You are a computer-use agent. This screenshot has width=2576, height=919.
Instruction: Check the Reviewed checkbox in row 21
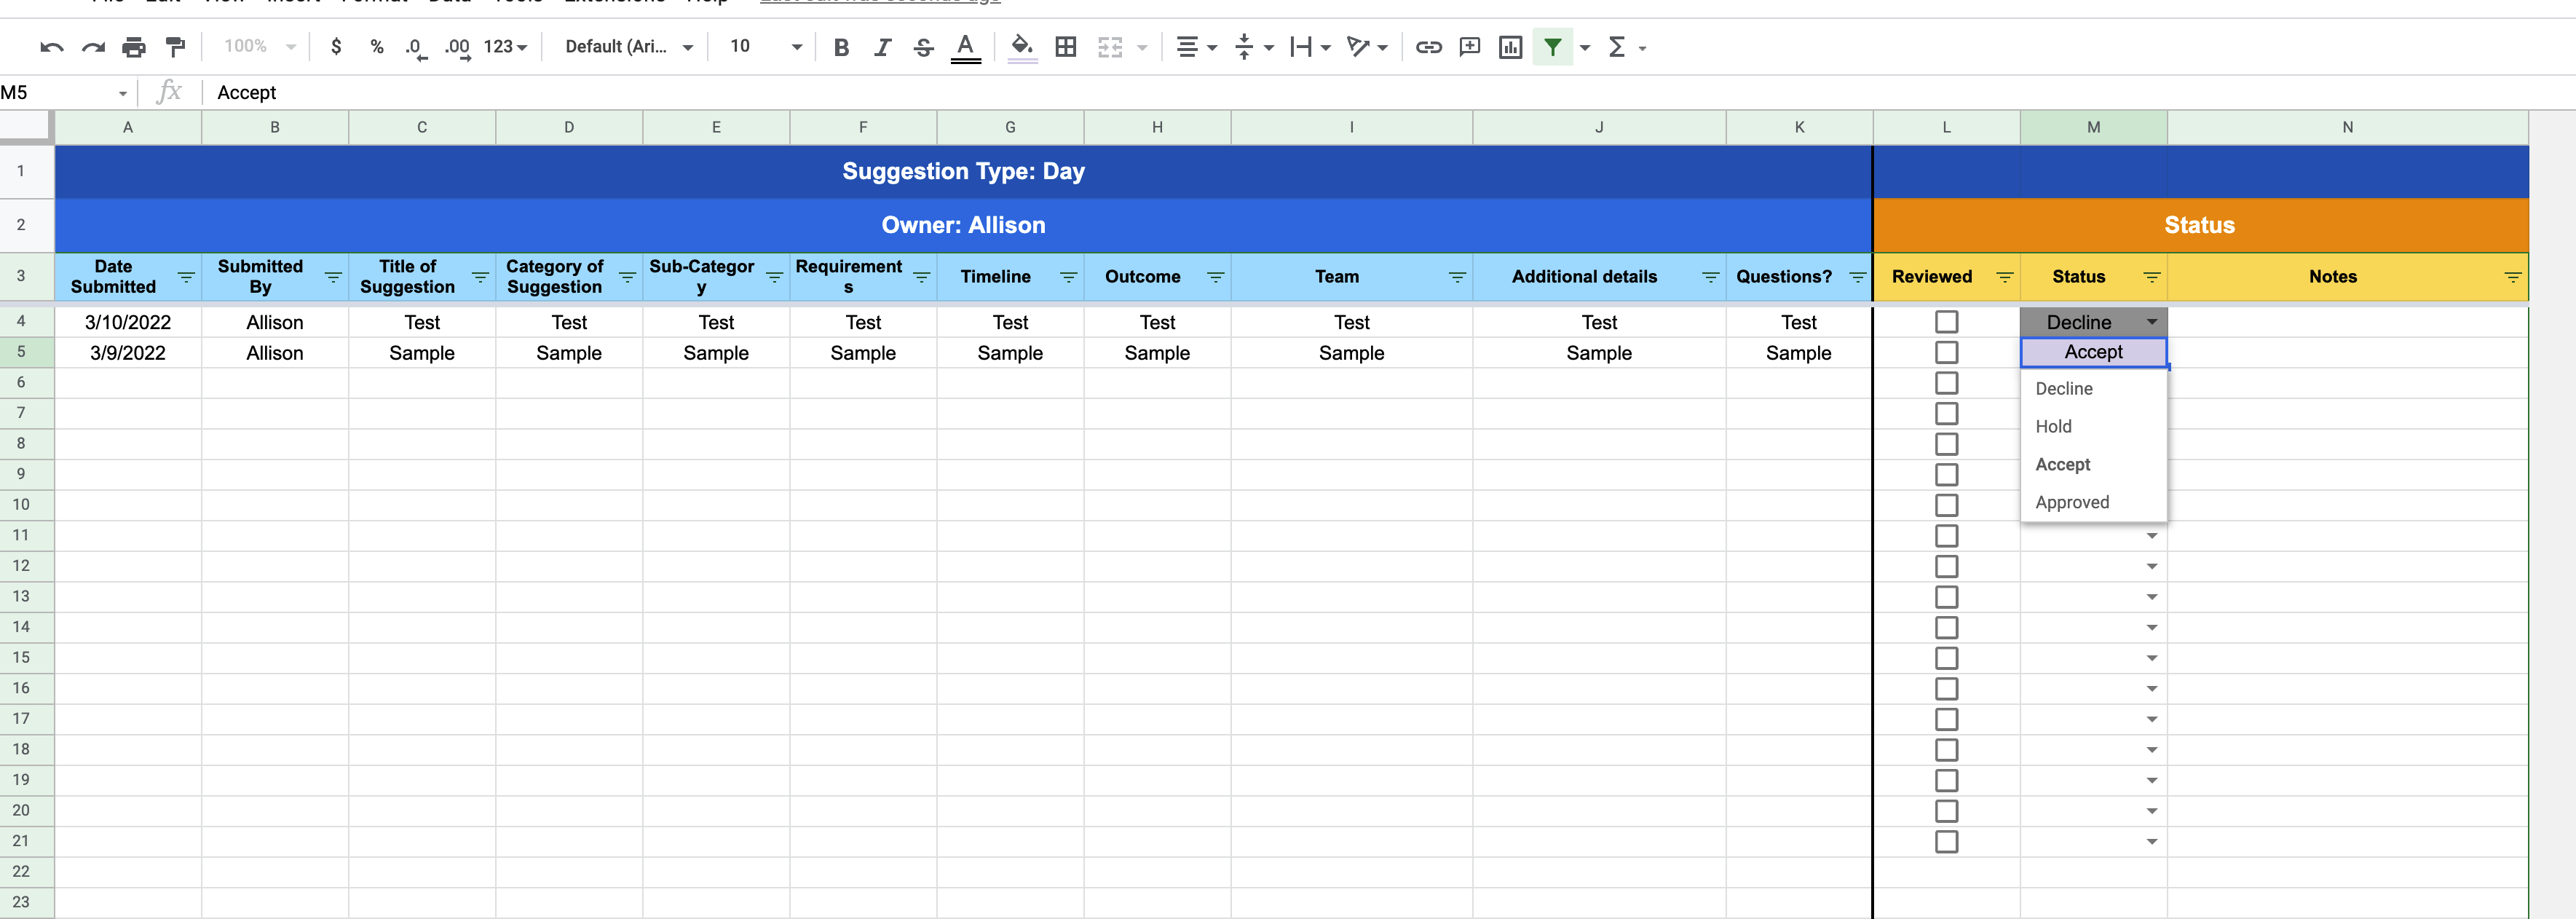point(1946,842)
